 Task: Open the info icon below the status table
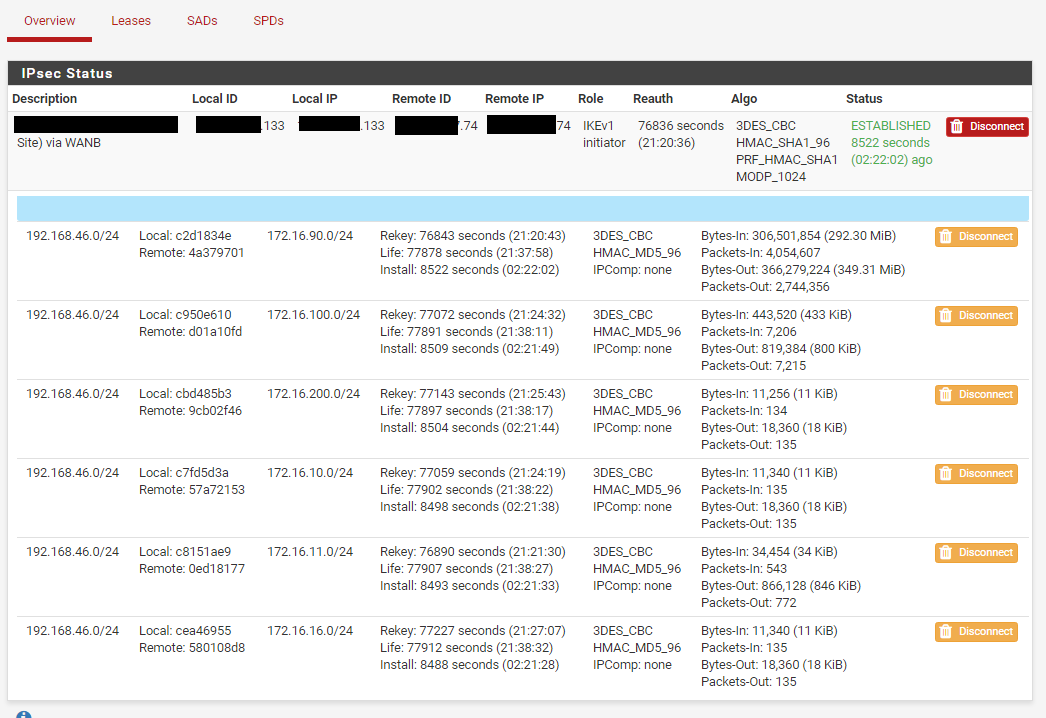point(23,713)
